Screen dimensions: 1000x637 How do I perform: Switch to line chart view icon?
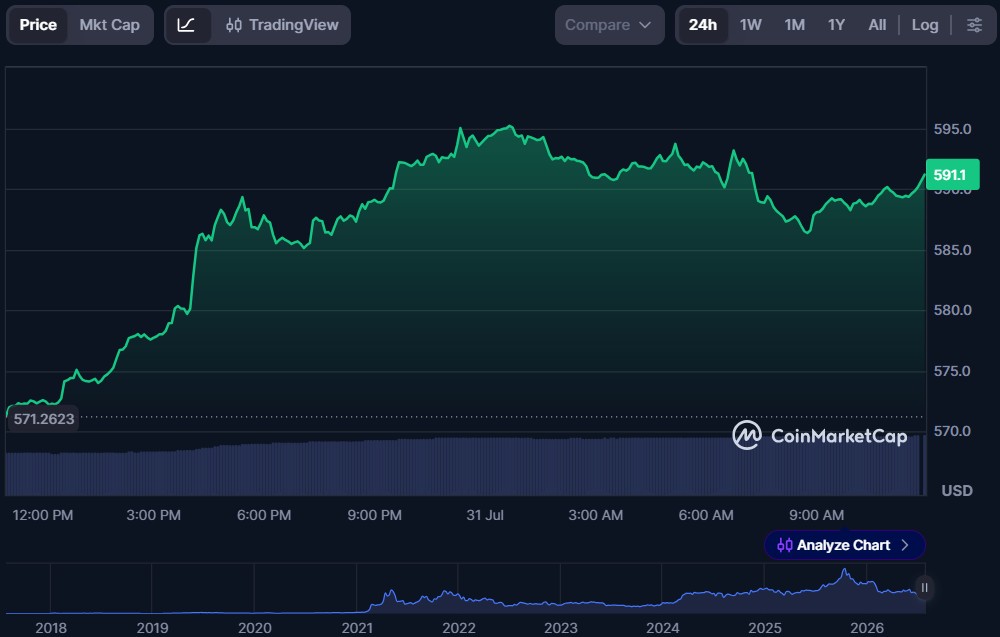(186, 25)
